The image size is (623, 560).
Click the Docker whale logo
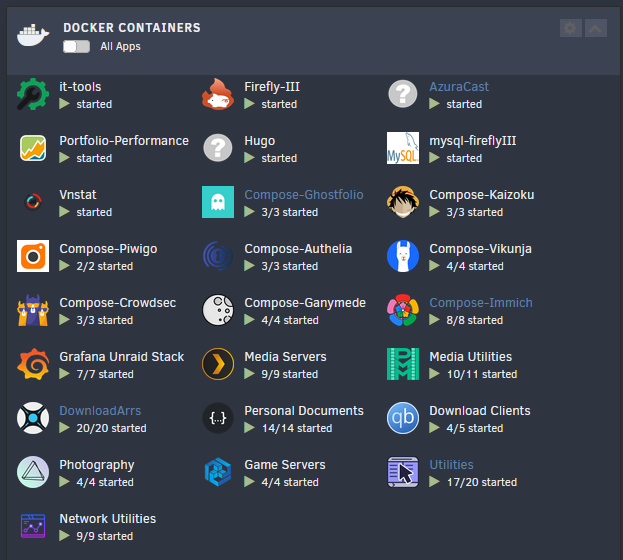[x=33, y=35]
